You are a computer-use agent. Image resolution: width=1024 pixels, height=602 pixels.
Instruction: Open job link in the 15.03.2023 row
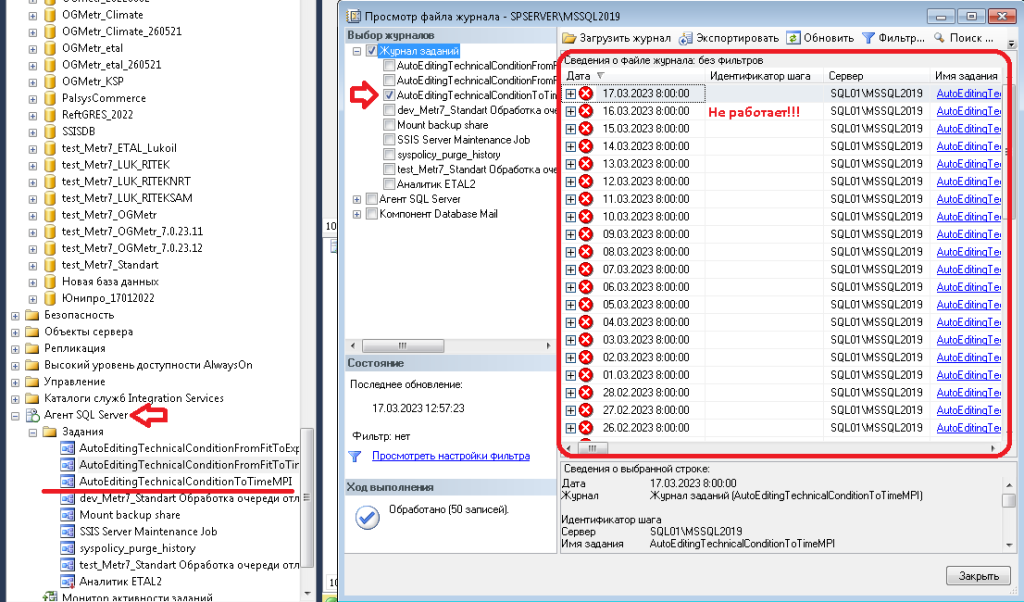(x=968, y=129)
